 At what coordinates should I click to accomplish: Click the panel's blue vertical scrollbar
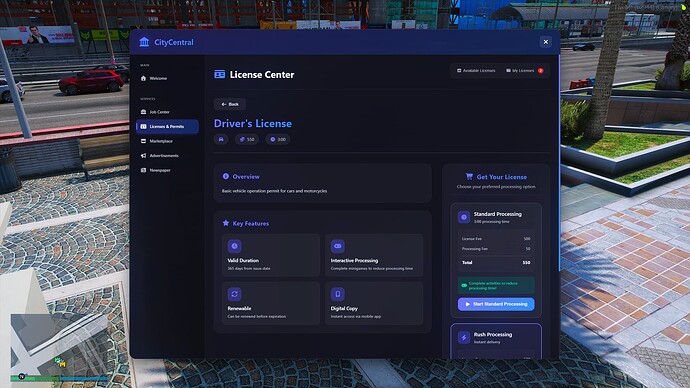[559, 163]
